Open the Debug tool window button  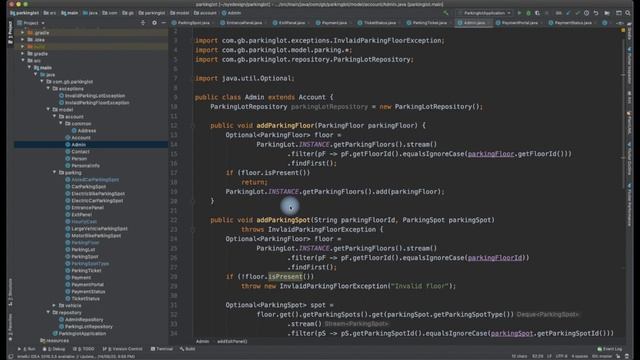(54, 349)
